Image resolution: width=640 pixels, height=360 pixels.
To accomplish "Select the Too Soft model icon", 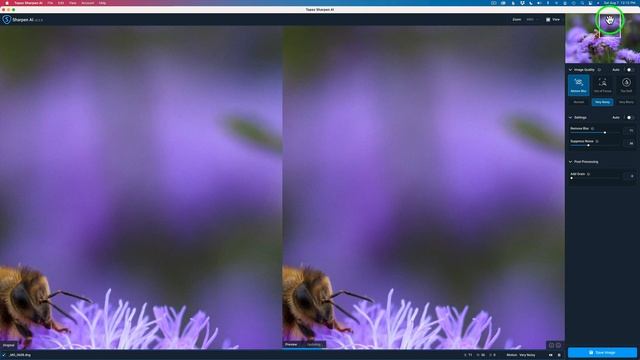I will (626, 83).
